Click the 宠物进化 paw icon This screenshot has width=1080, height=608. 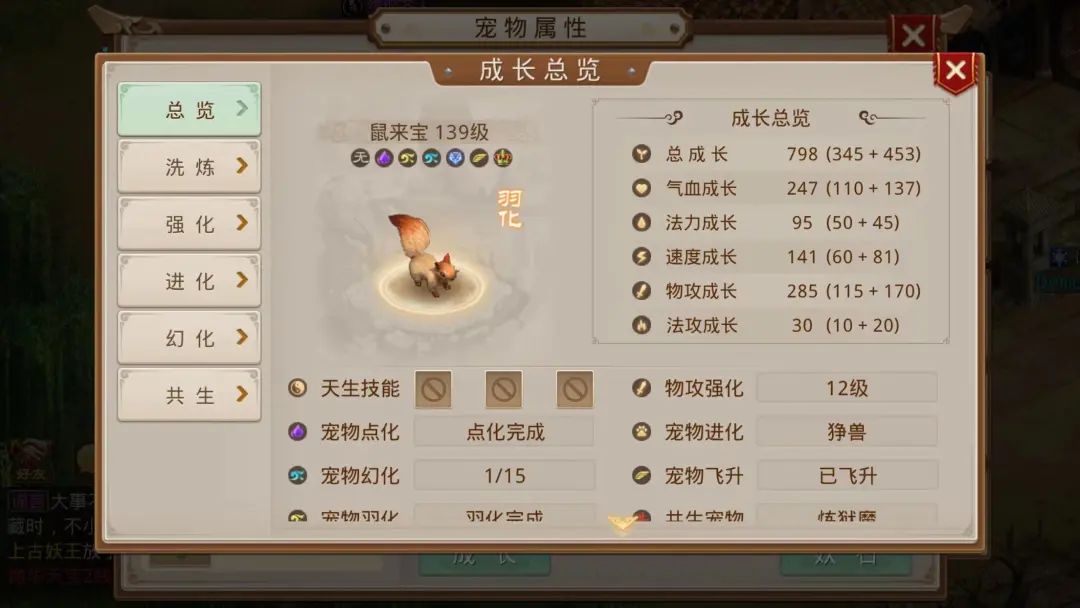coord(641,432)
